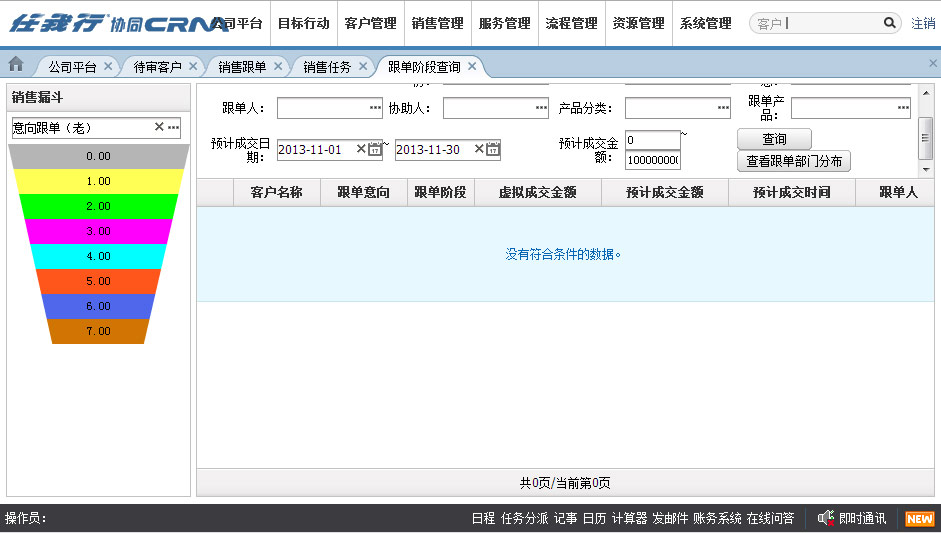This screenshot has width=941, height=533.
Task: Open the 产品分类 selector ellipsis
Action: click(x=723, y=108)
